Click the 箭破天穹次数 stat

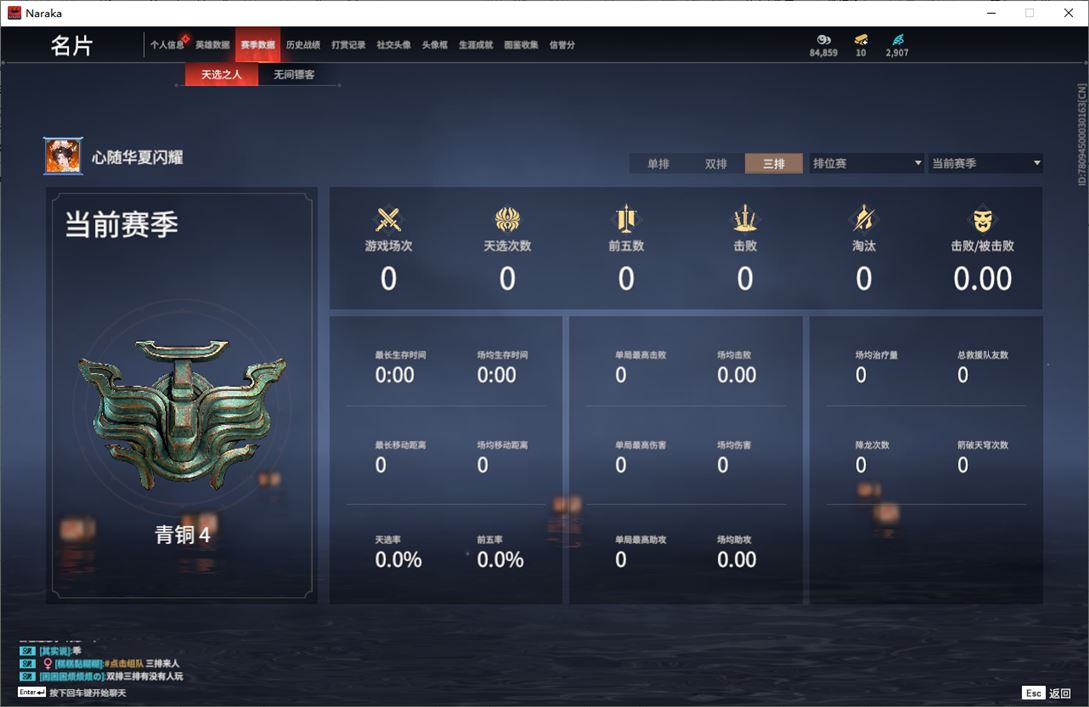coord(983,458)
